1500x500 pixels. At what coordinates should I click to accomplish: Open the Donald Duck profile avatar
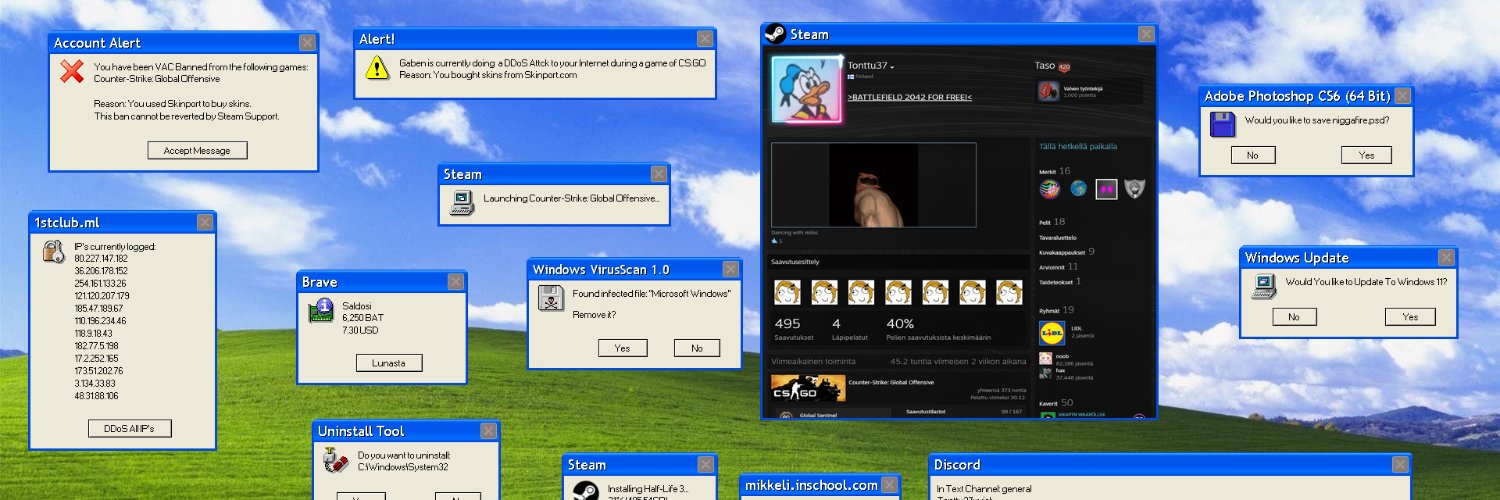[807, 90]
